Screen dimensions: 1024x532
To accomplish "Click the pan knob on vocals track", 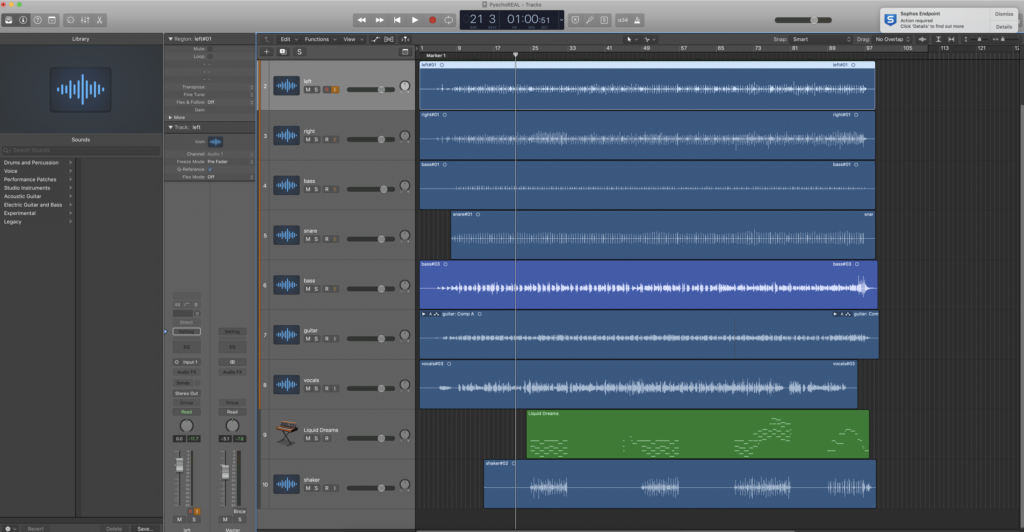I will [x=405, y=385].
